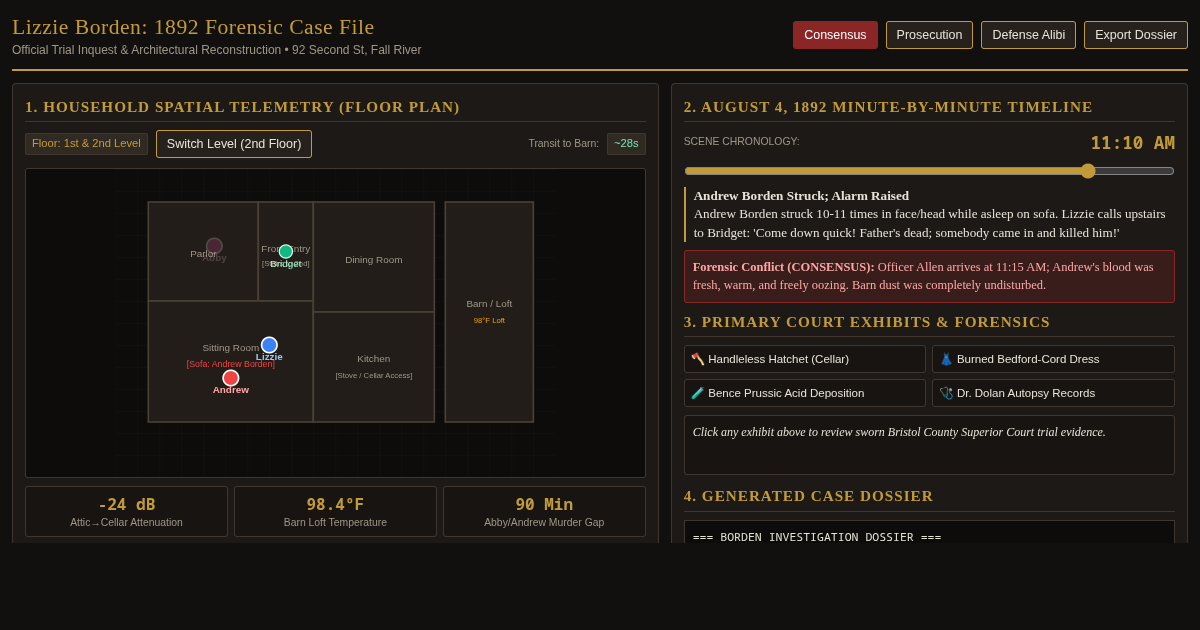The image size is (1200, 630).
Task: Select the Consensus theory button
Action: [x=835, y=35]
